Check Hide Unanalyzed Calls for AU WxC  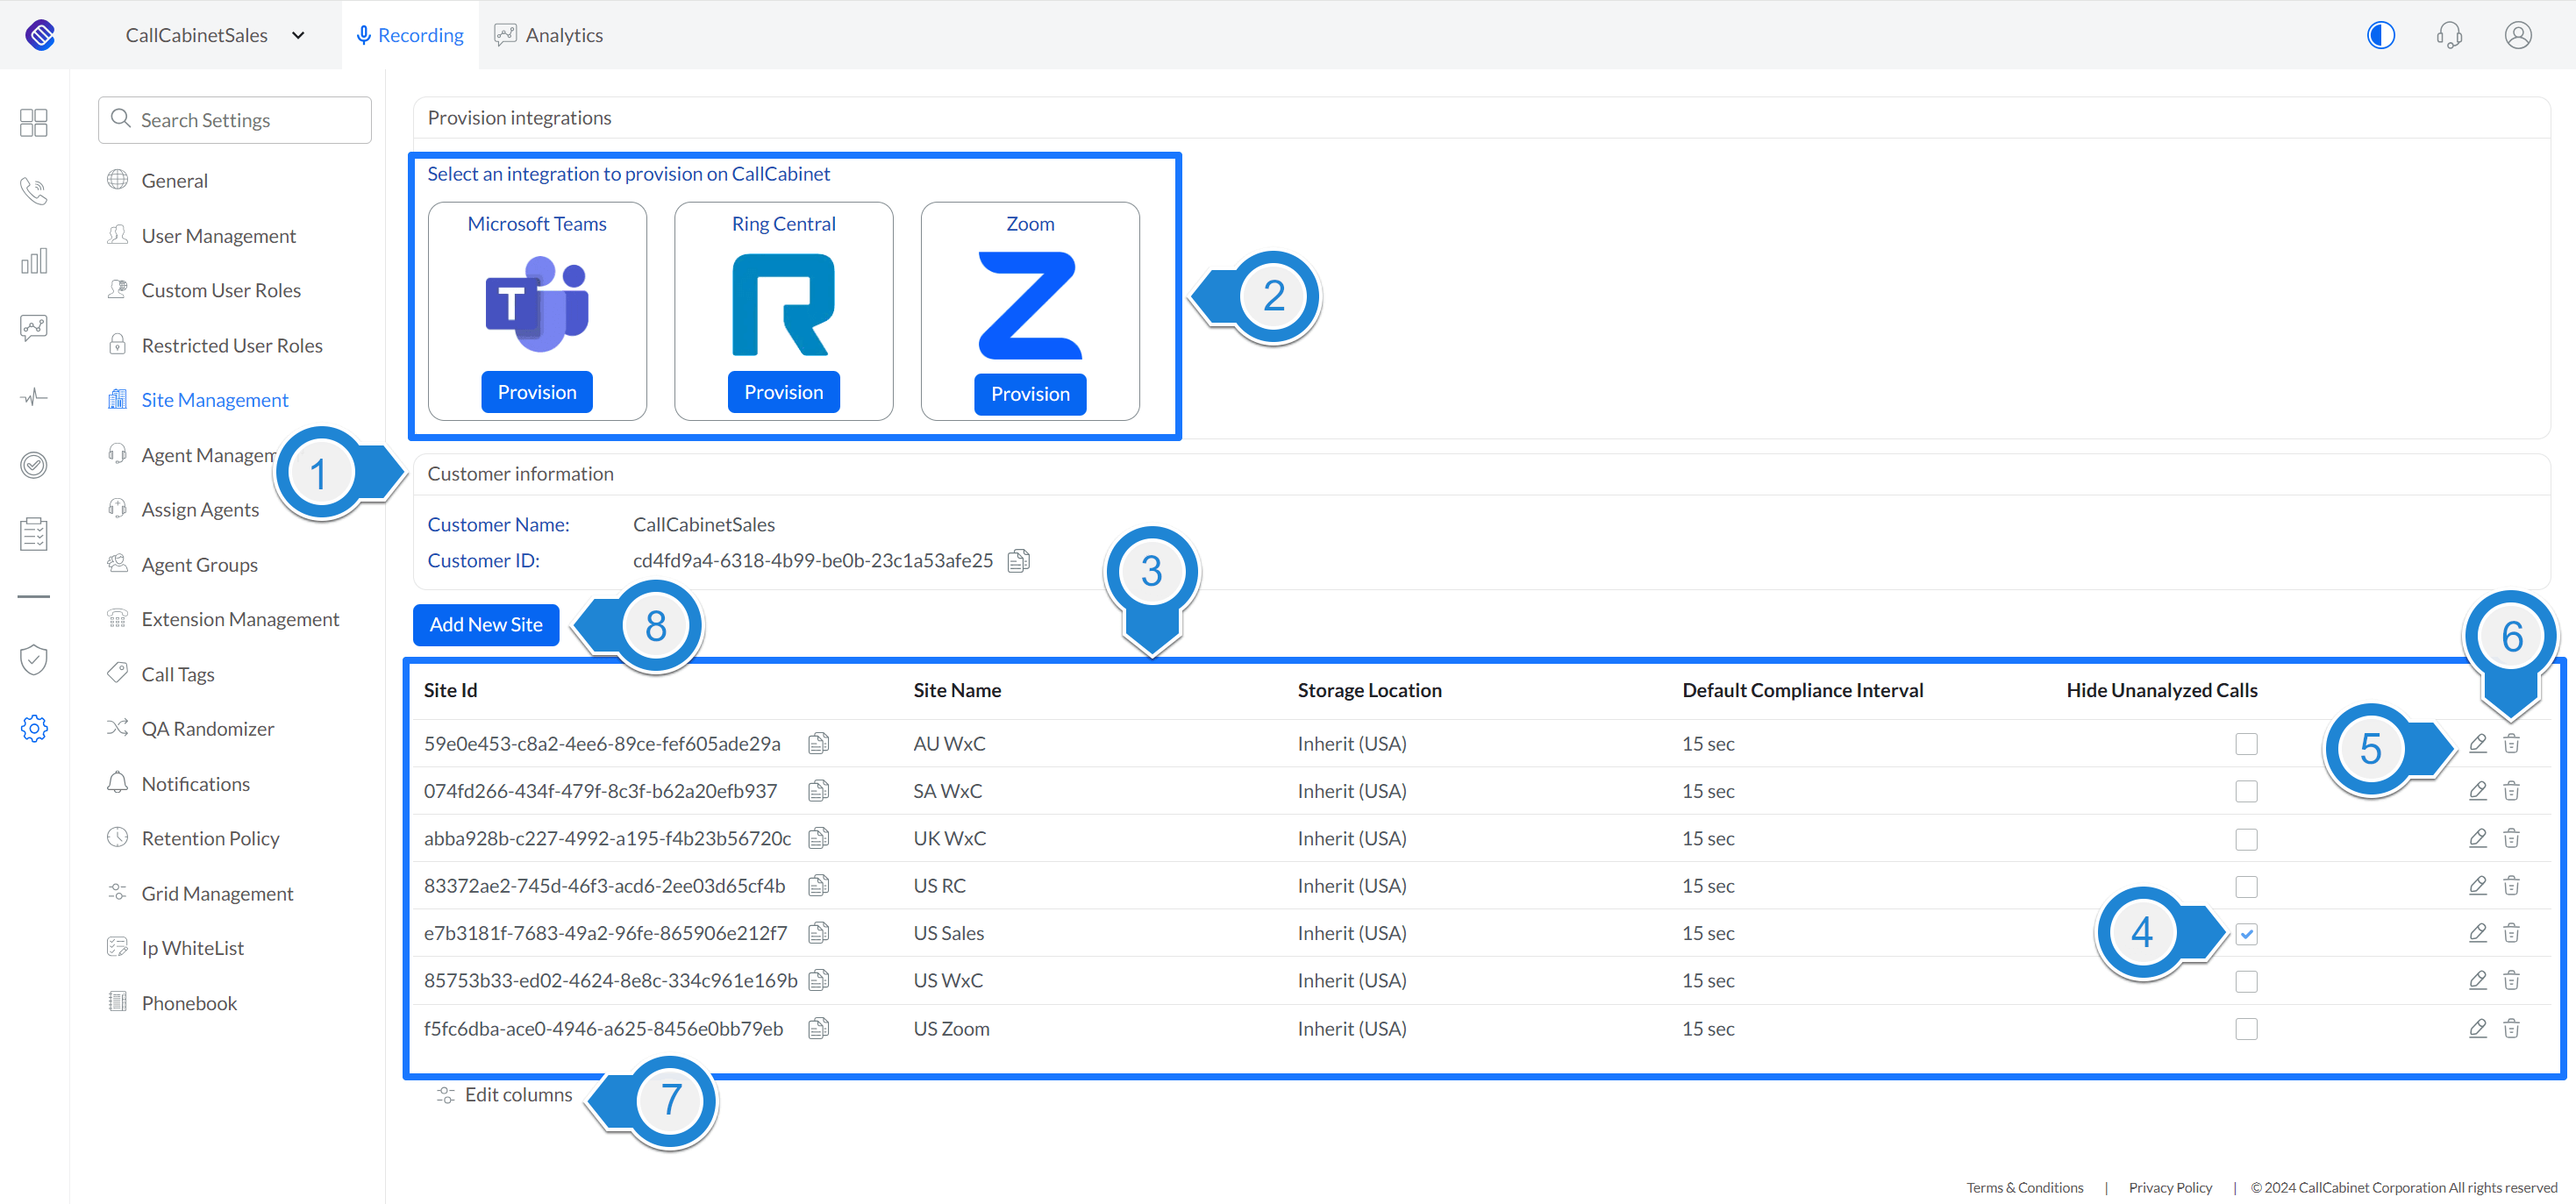point(2246,744)
